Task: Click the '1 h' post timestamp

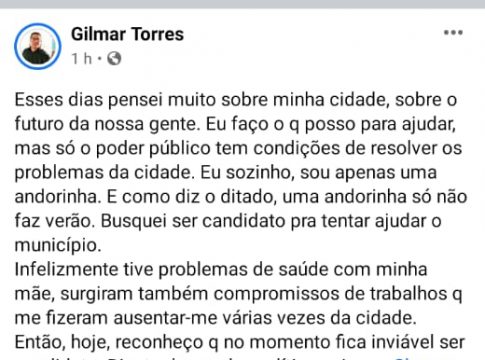Action: pos(82,59)
